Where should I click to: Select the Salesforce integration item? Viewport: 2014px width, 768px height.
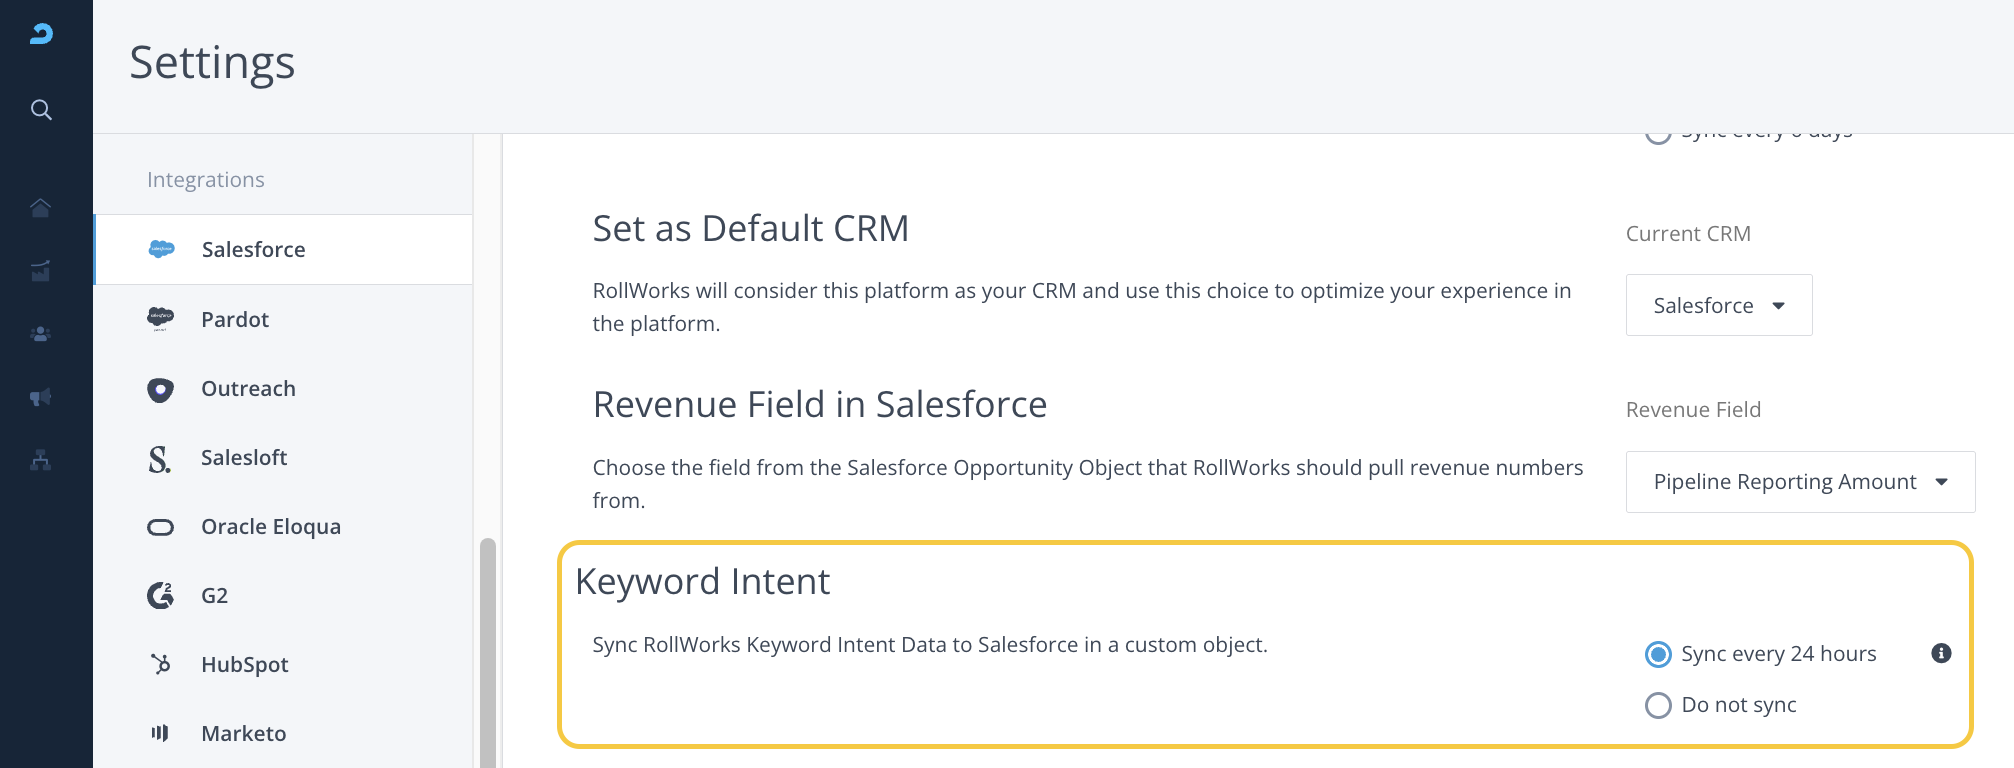tap(253, 250)
